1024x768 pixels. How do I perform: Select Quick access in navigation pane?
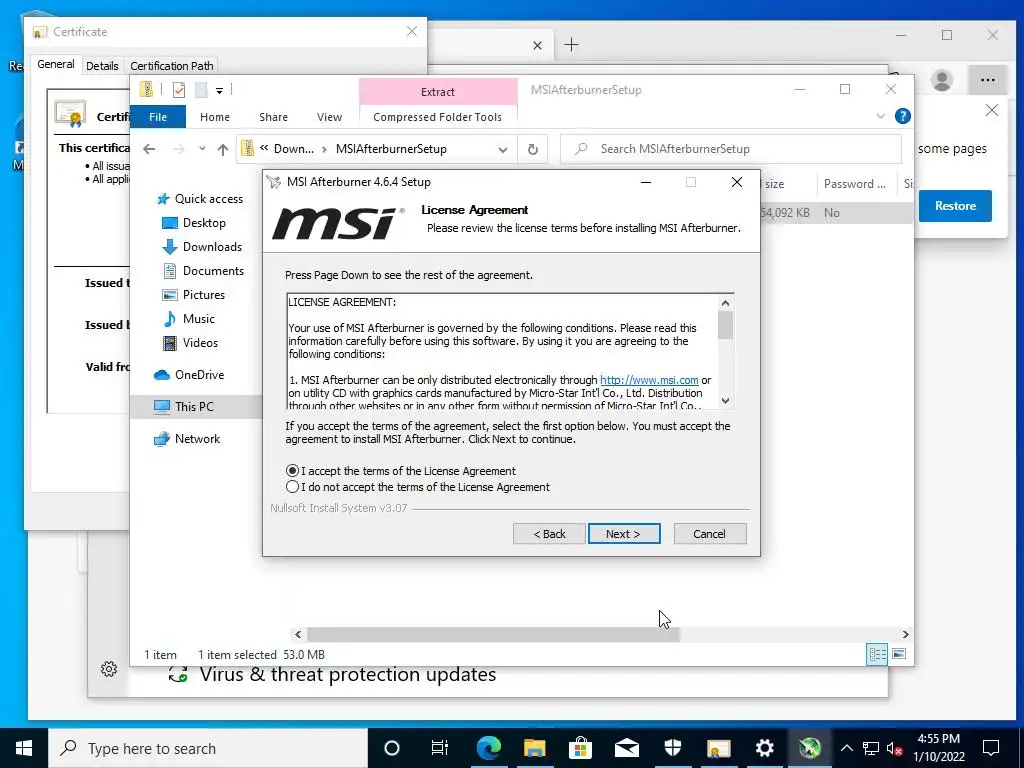point(199,199)
